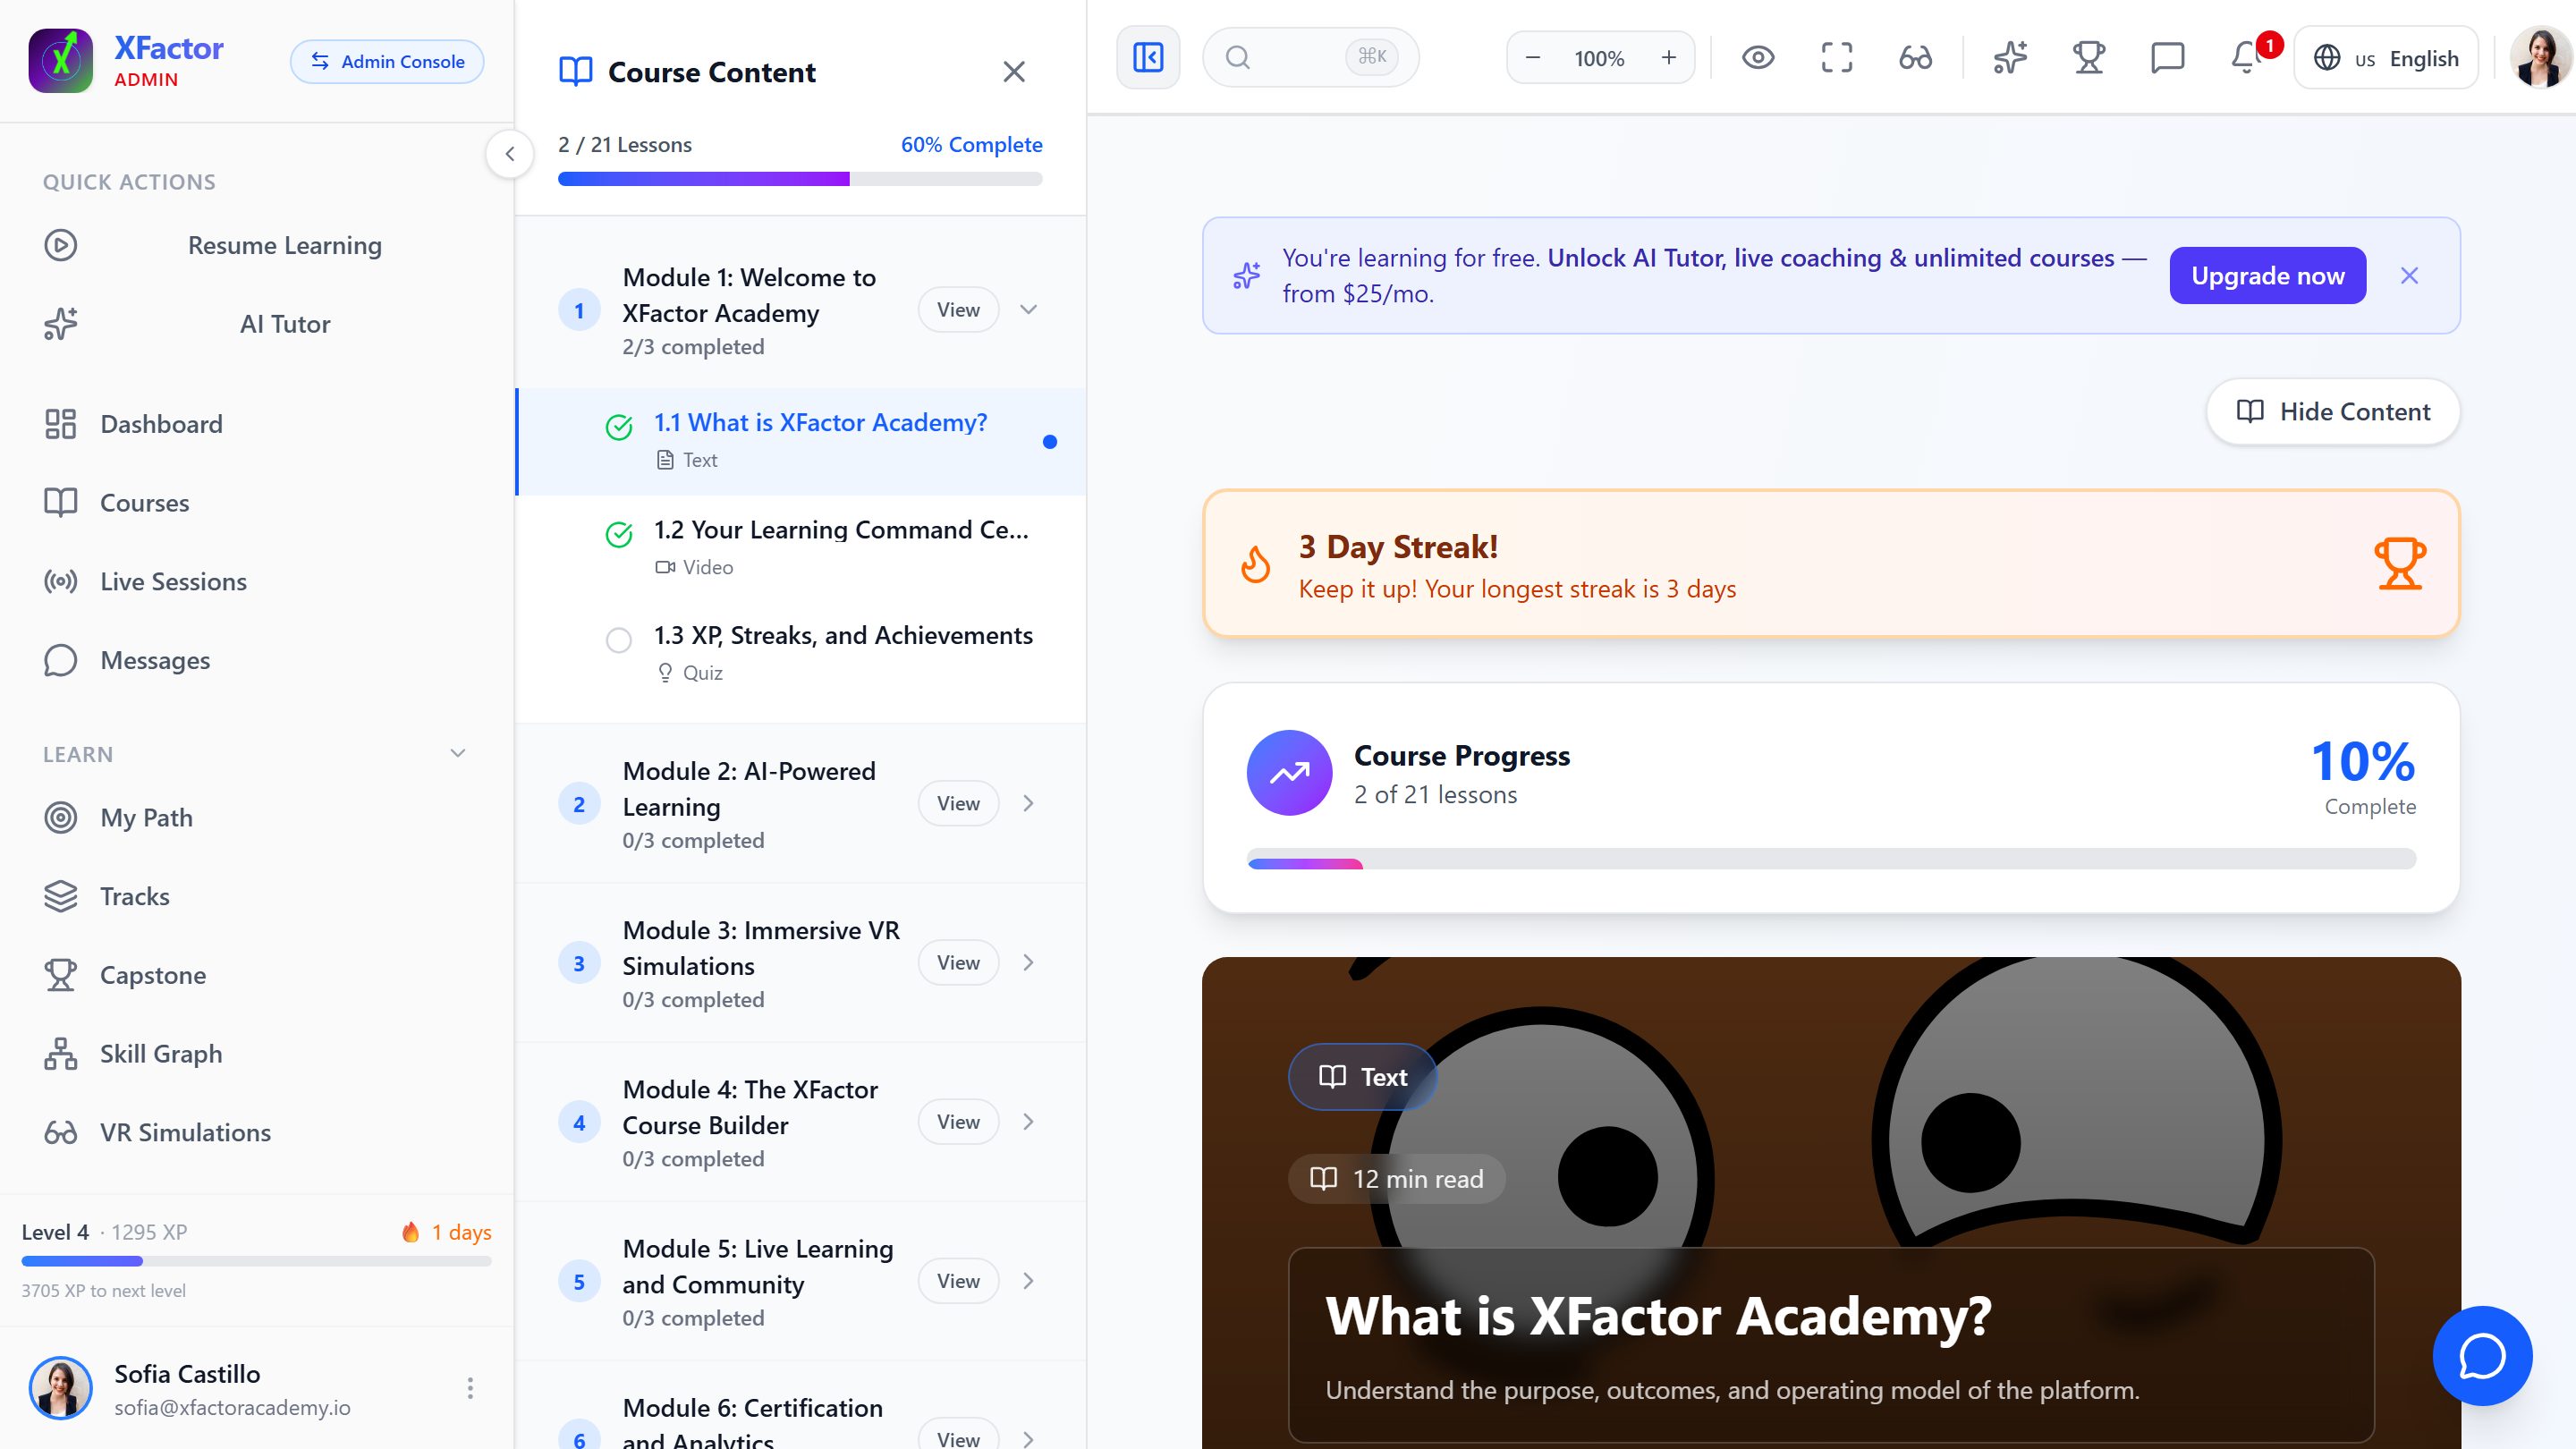This screenshot has width=2576, height=1449.
Task: Toggle focus view eye icon
Action: (x=1758, y=58)
